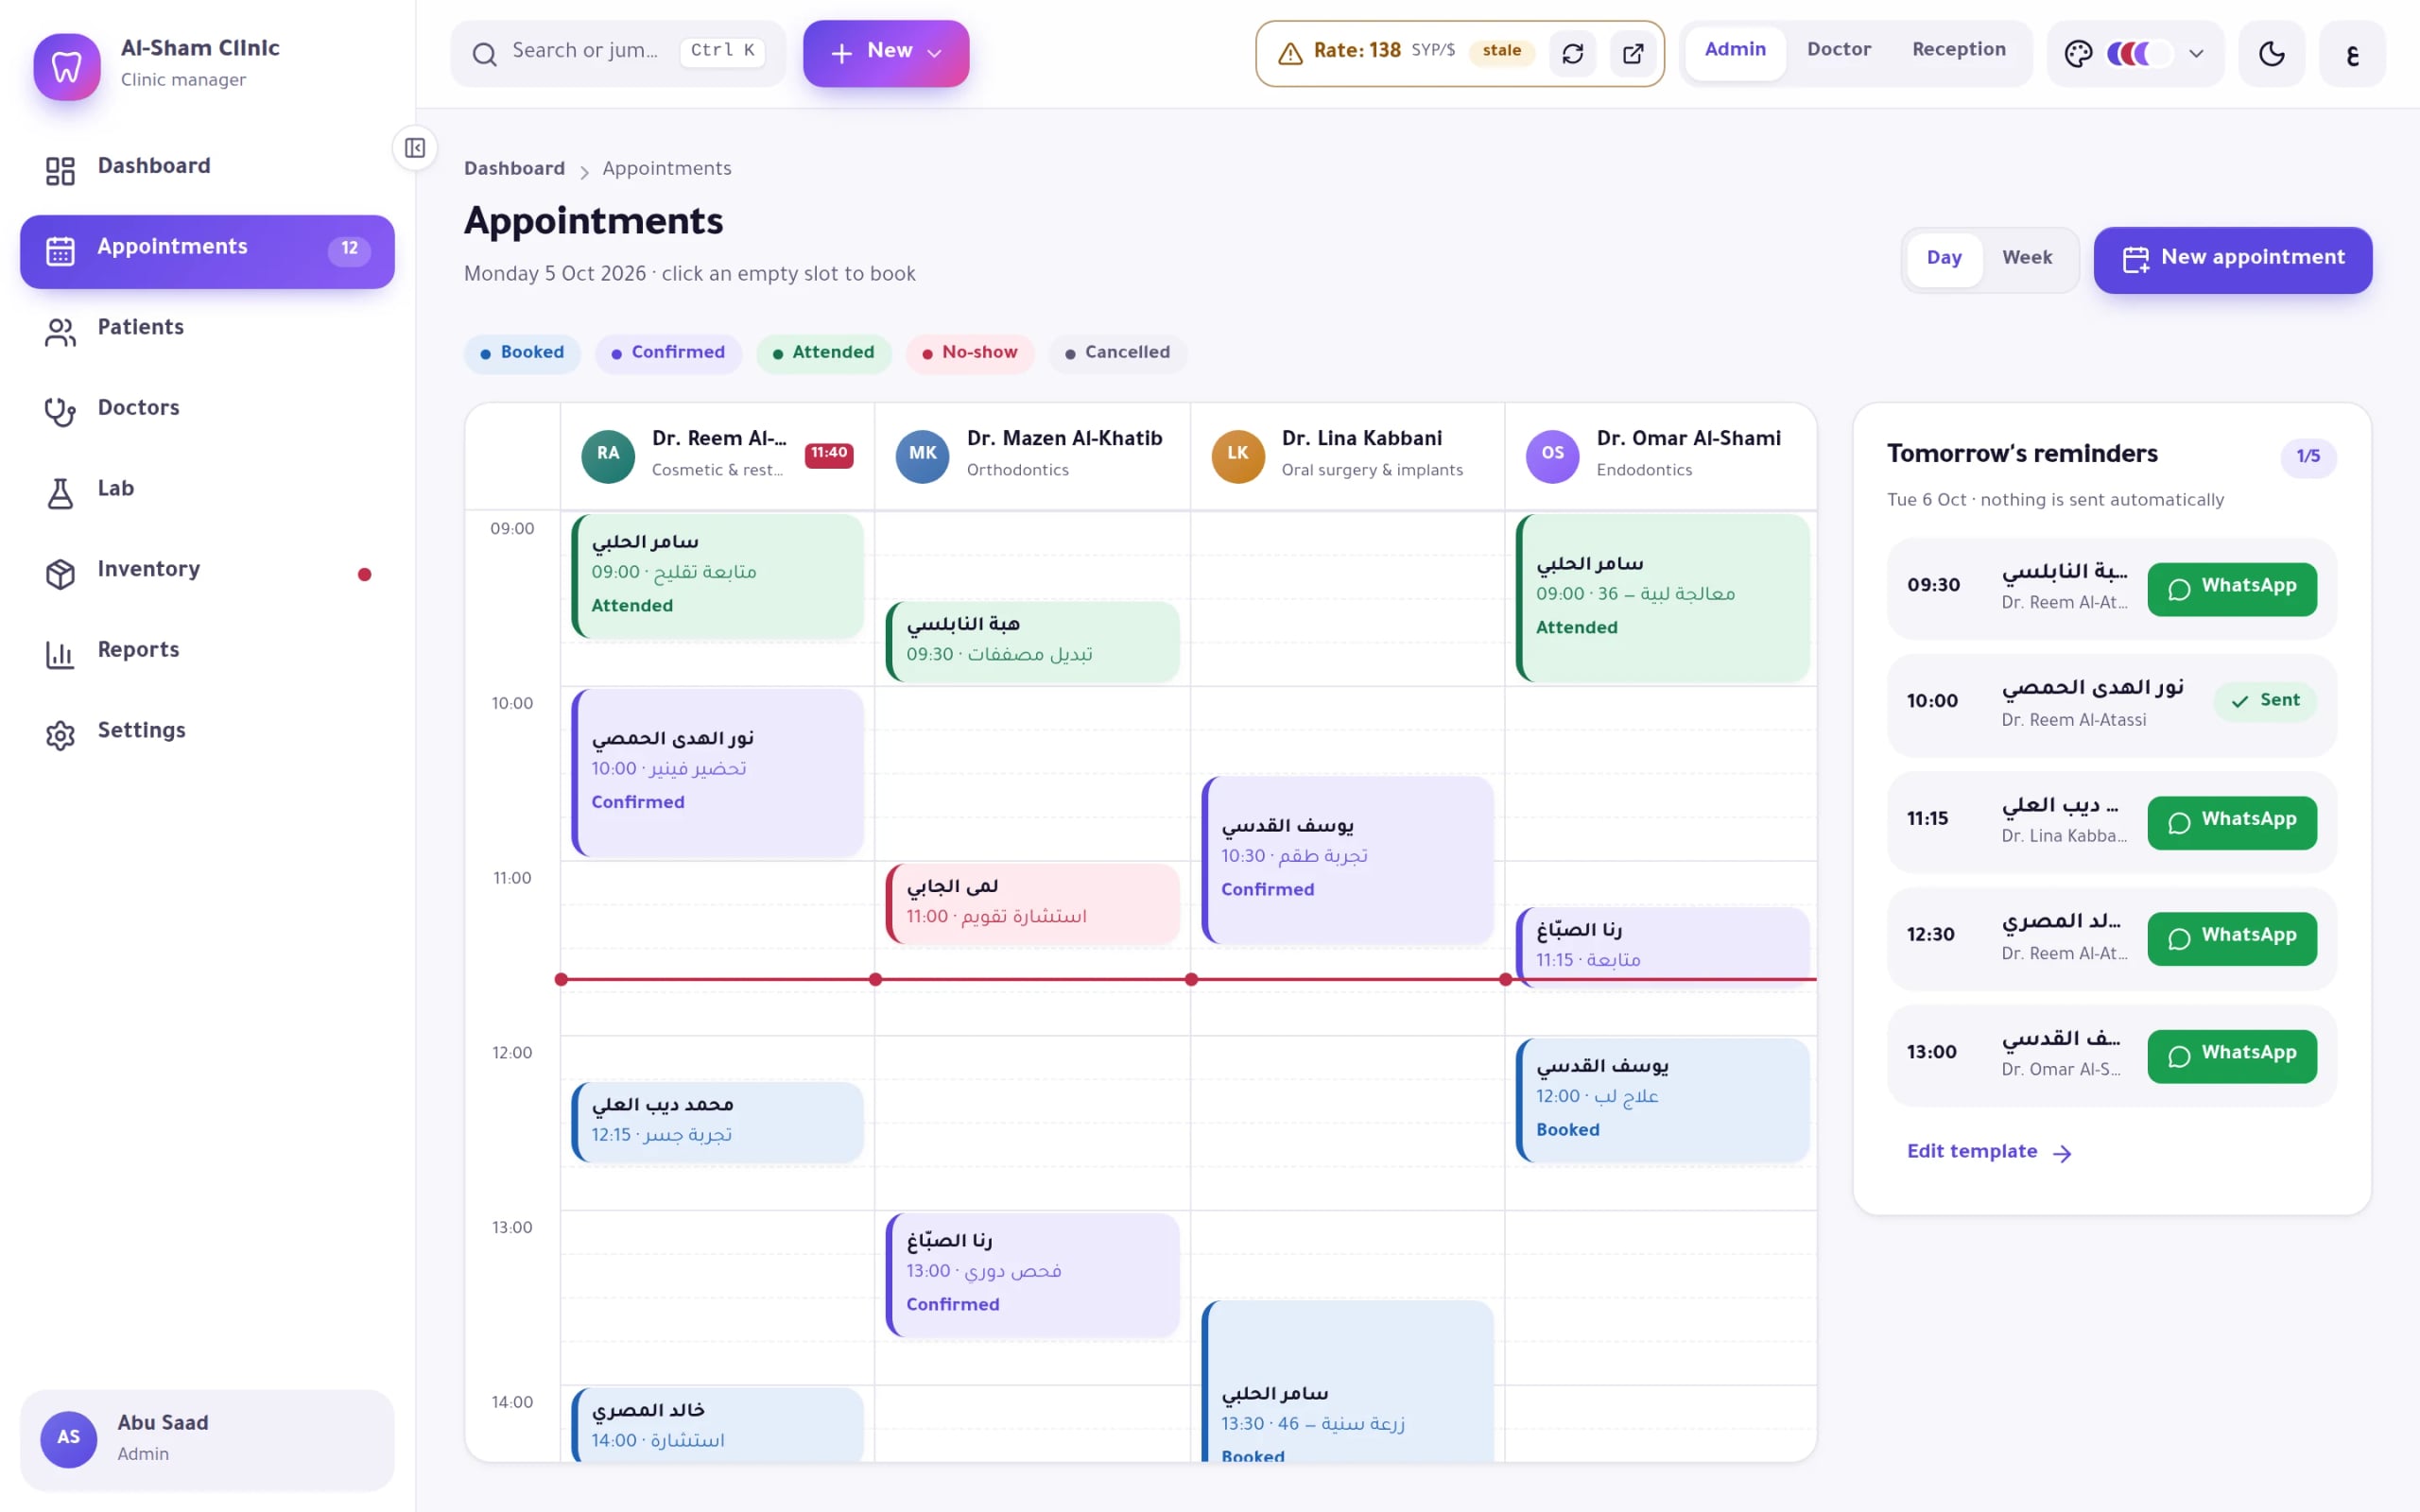This screenshot has height=1512, width=2420.
Task: Click the RA doctor avatar
Action: 608,456
